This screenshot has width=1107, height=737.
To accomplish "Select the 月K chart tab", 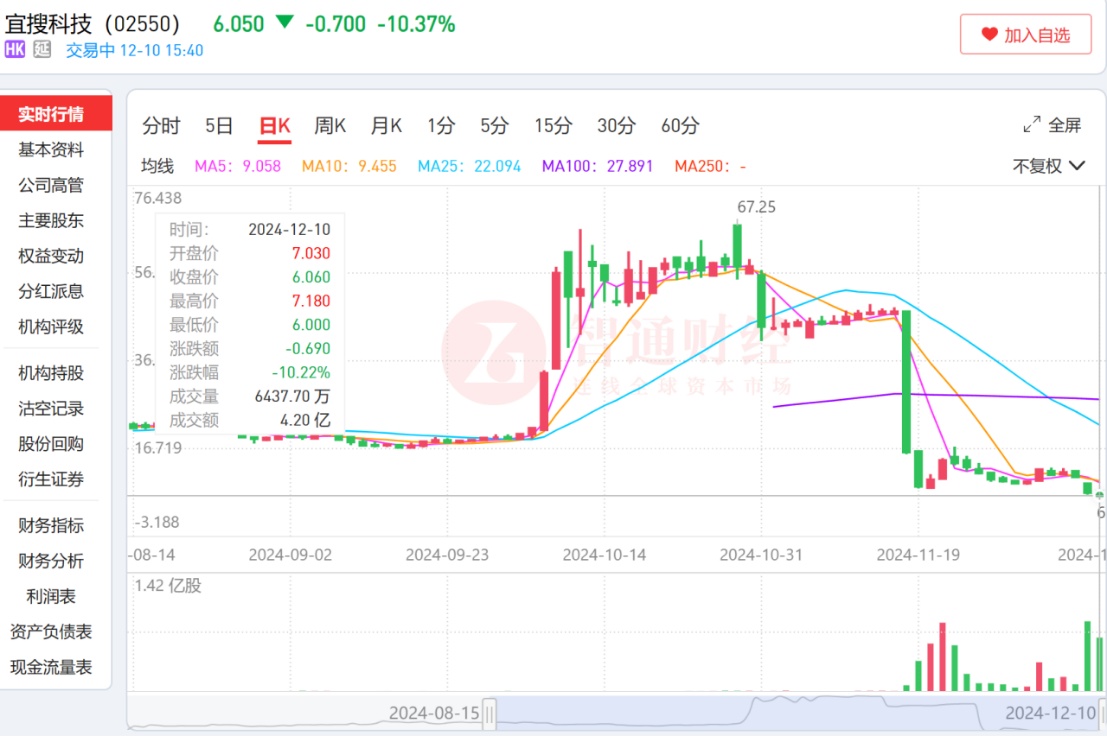I will coord(386,126).
